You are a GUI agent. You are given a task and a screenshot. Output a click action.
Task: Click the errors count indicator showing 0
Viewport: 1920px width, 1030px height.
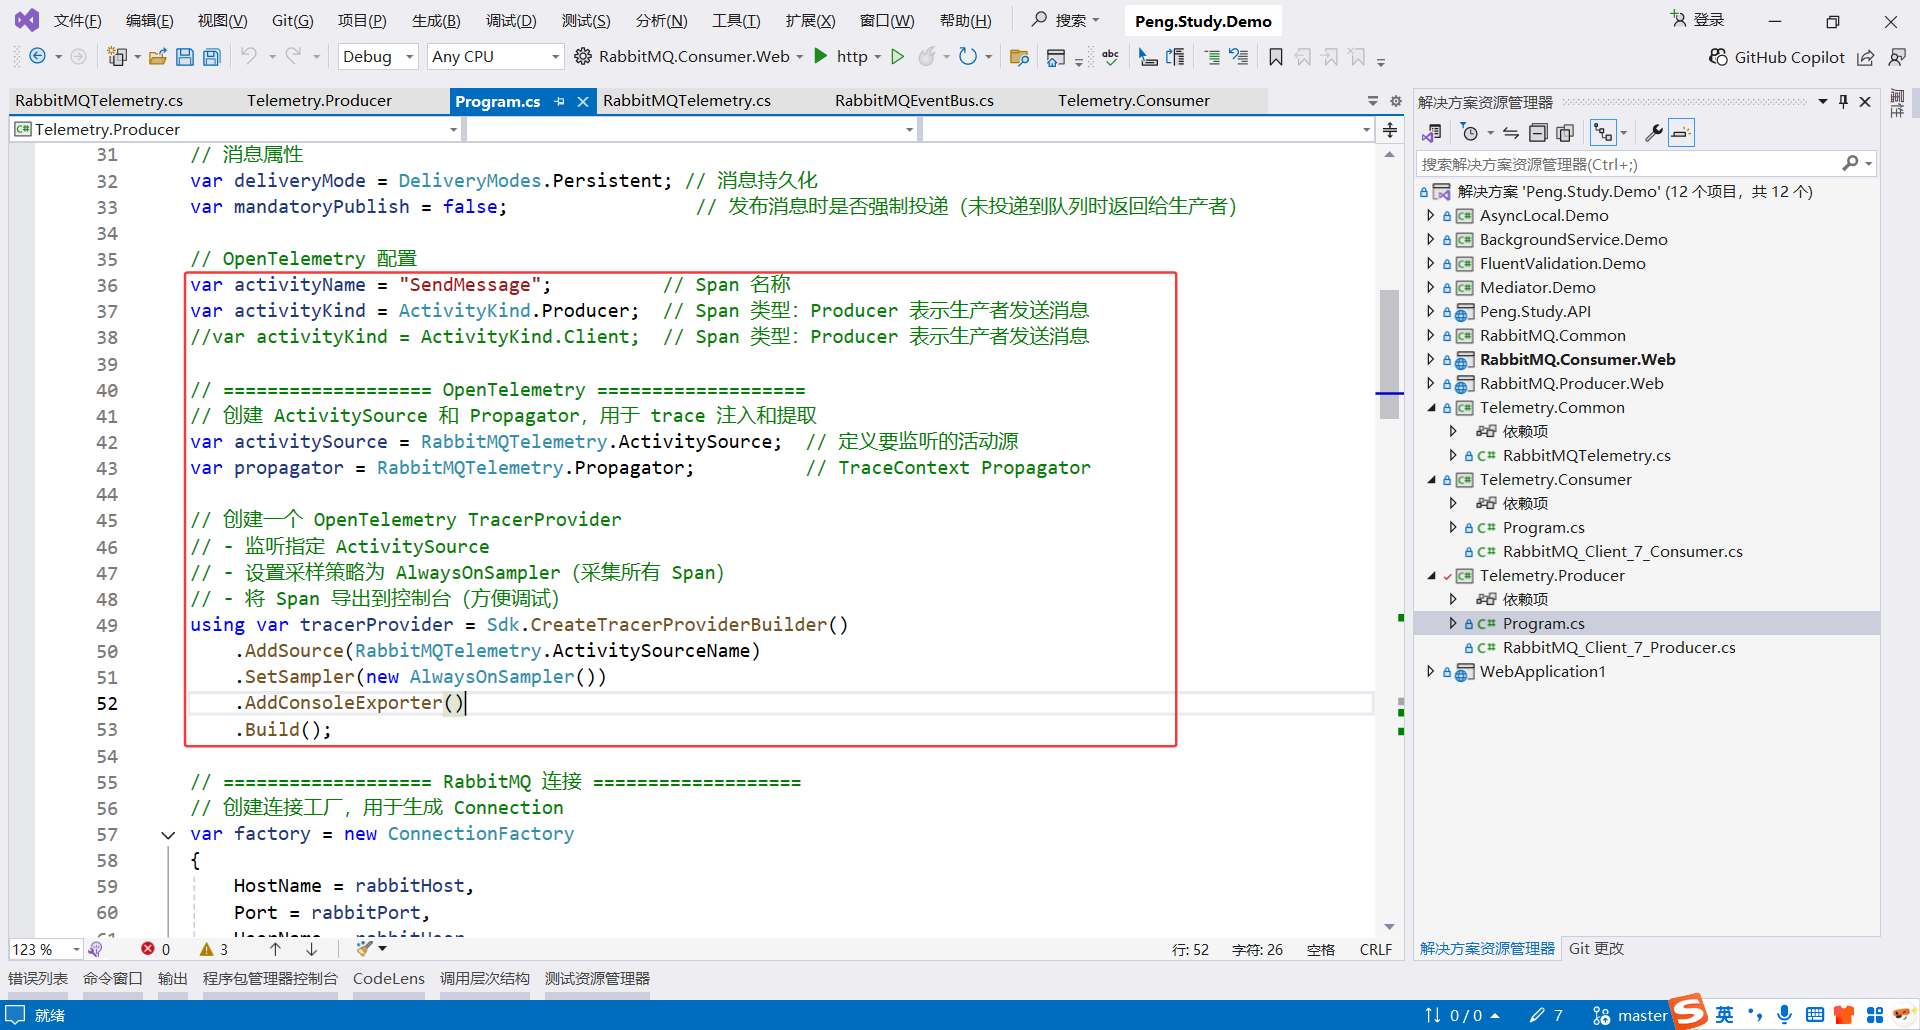coord(155,949)
